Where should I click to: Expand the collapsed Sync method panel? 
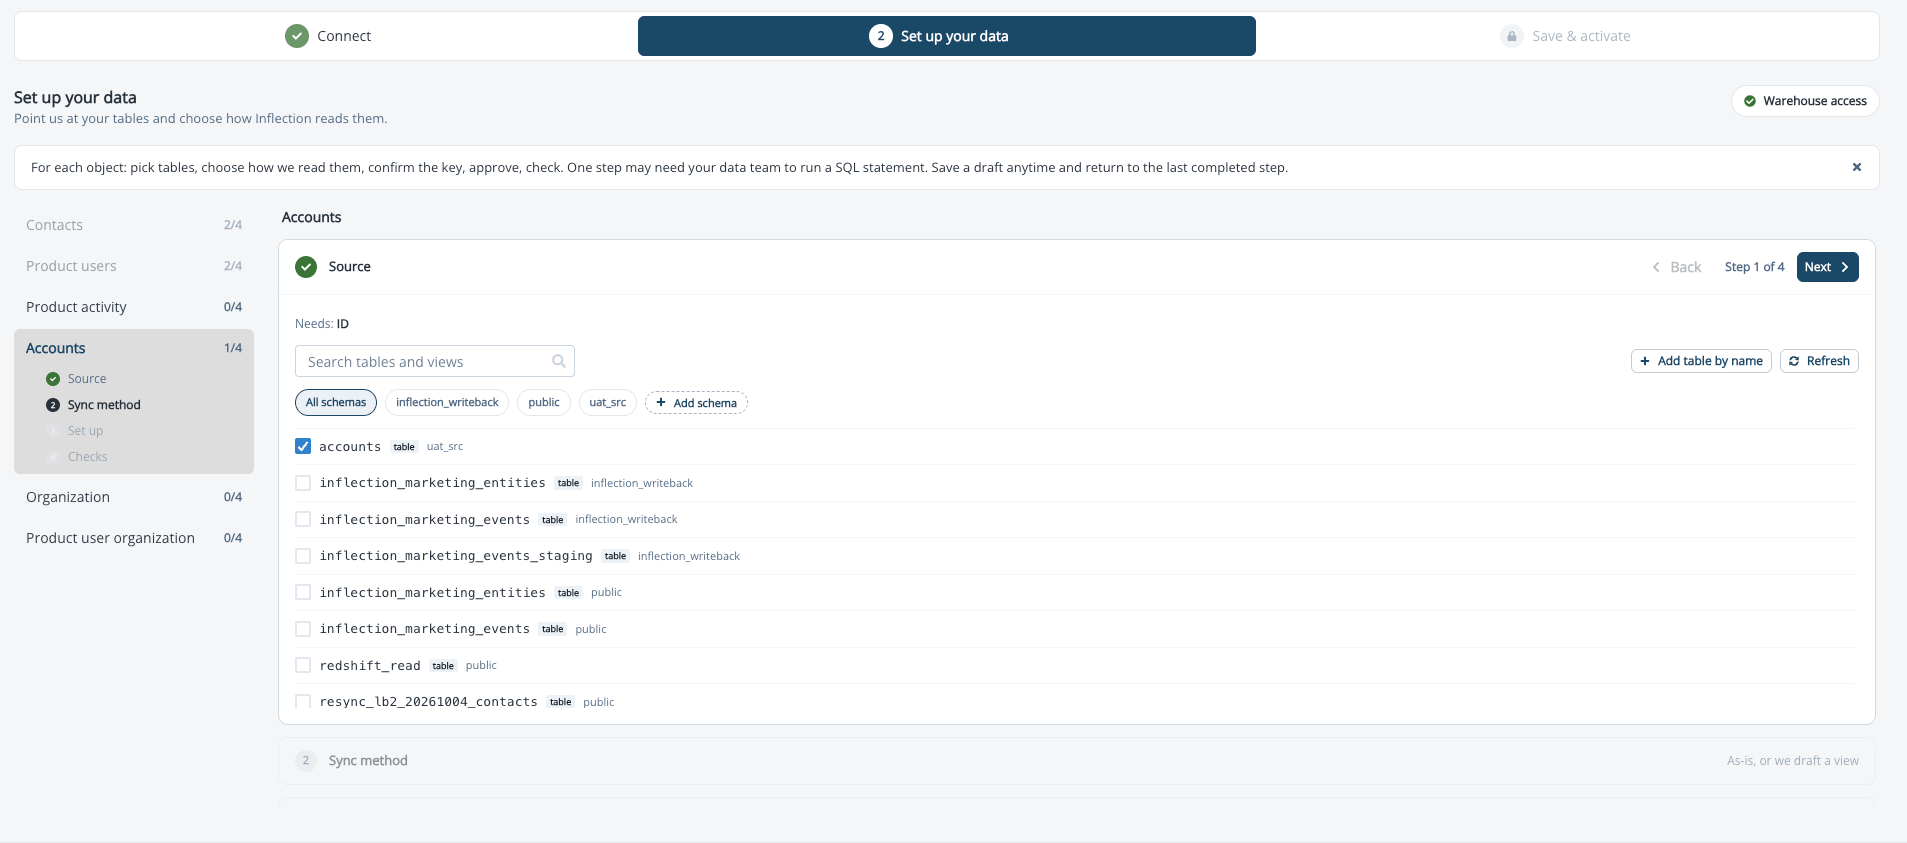tap(1076, 761)
